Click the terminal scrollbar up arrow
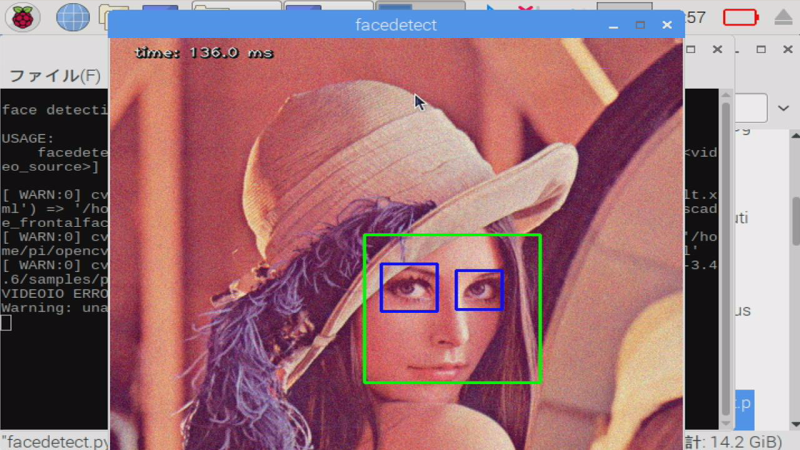This screenshot has height=450, width=800. 726,95
